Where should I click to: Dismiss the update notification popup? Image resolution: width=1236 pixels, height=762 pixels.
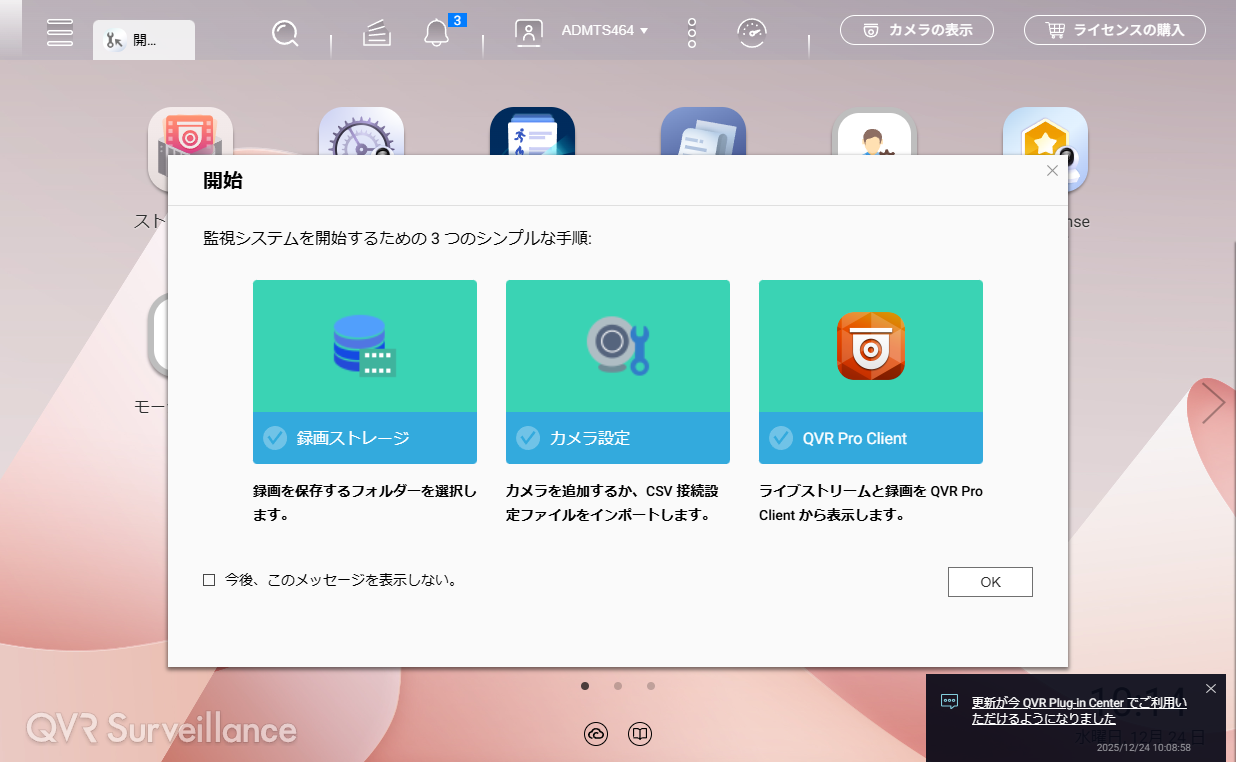tap(1211, 688)
